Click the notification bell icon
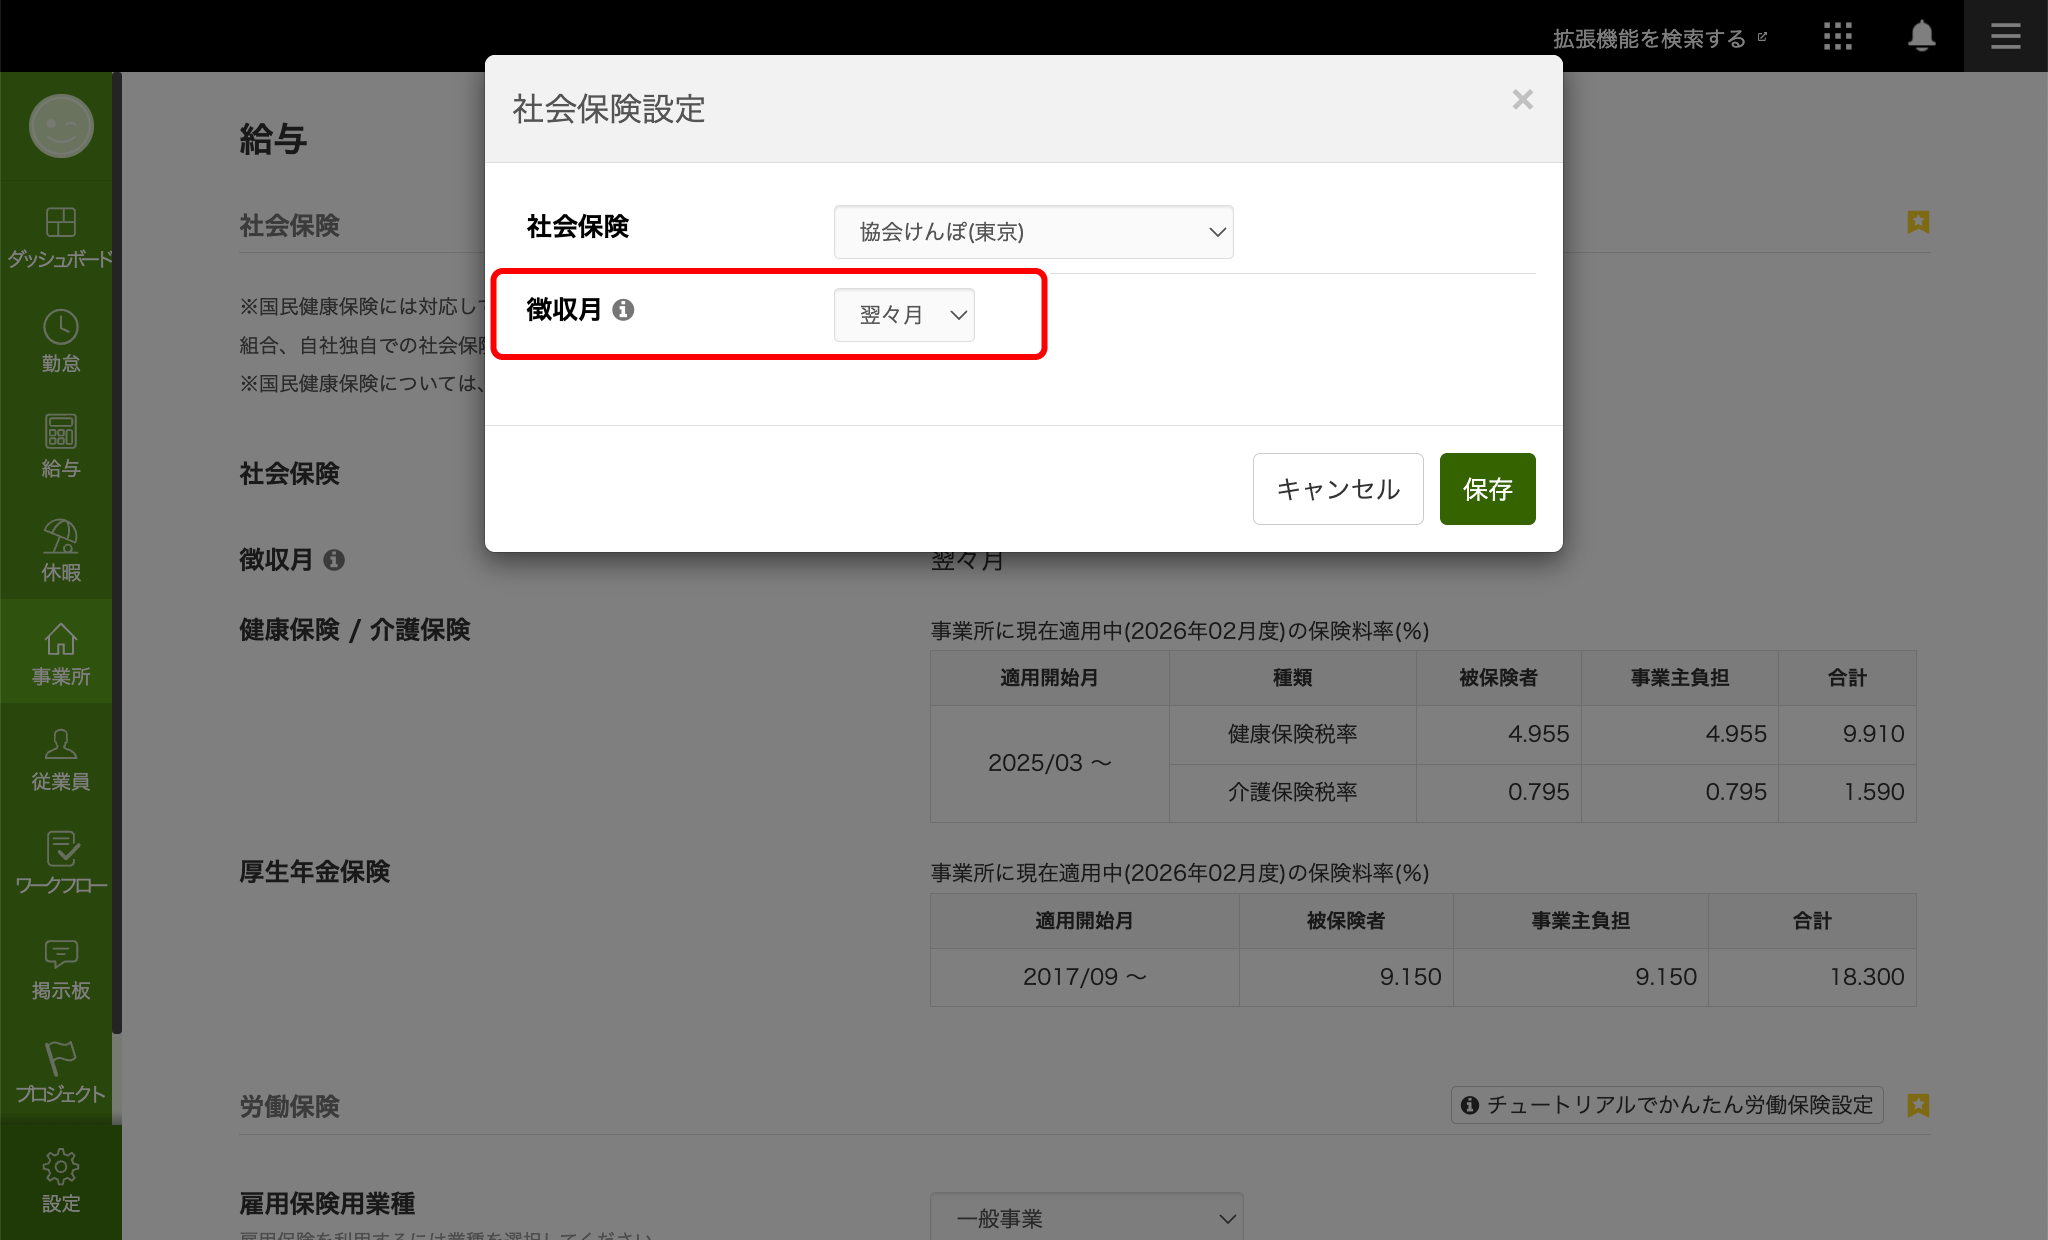The image size is (2048, 1240). (x=1921, y=37)
